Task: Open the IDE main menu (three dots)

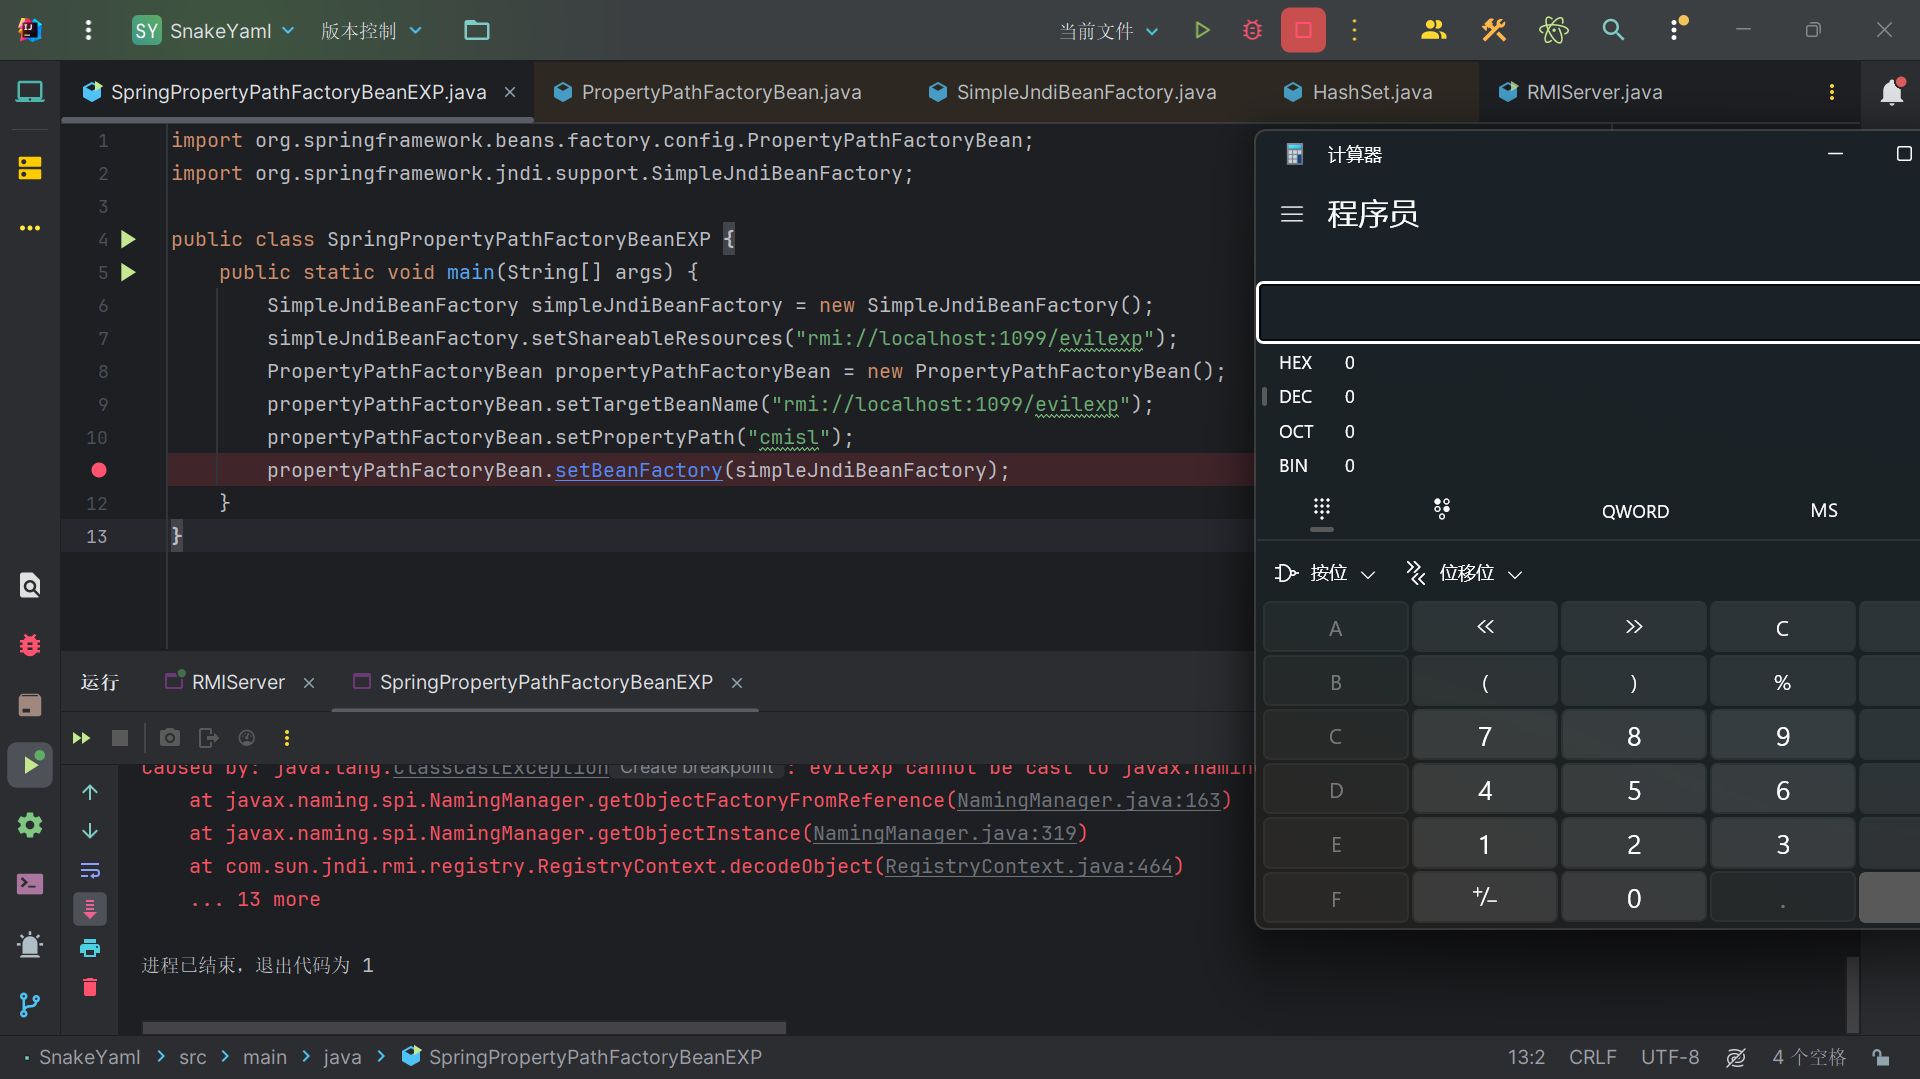Action: coord(88,30)
